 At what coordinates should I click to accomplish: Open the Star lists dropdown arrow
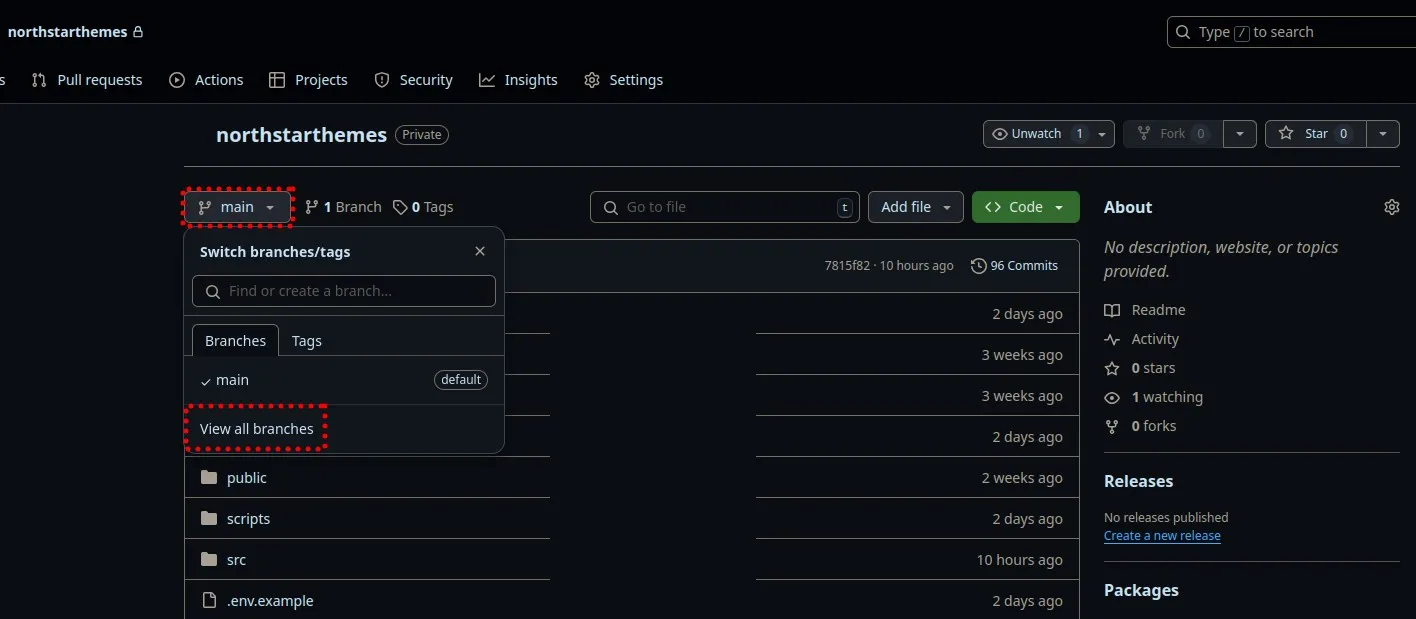pyautogui.click(x=1383, y=134)
